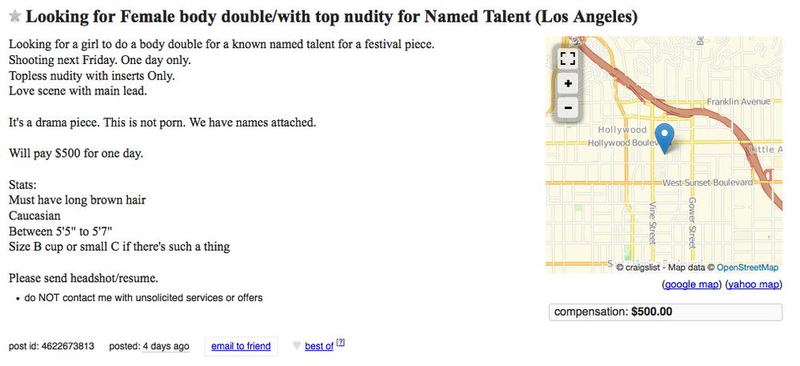Nominate post via best of link
Screen dimensions: 800x366
[319, 346]
